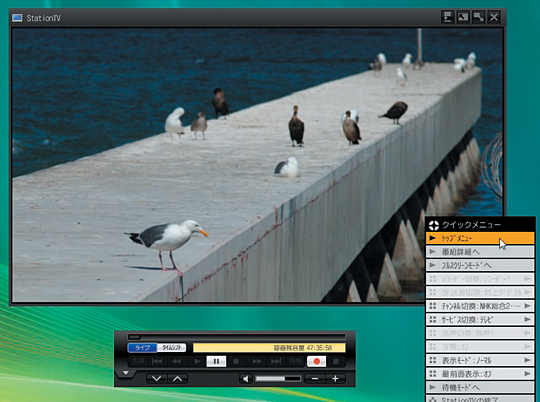
Task: Expand サービス切換:テレビ submenu
Action: click(480, 320)
